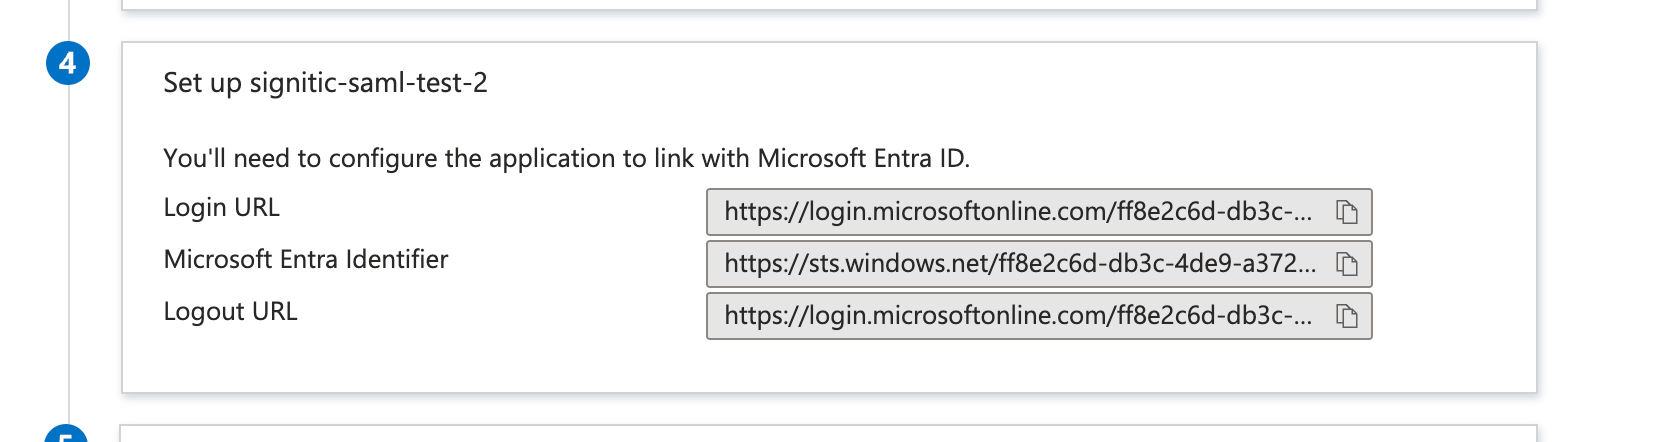Click the 'Login URL' label
The width and height of the screenshot is (1670, 442).
221,207
